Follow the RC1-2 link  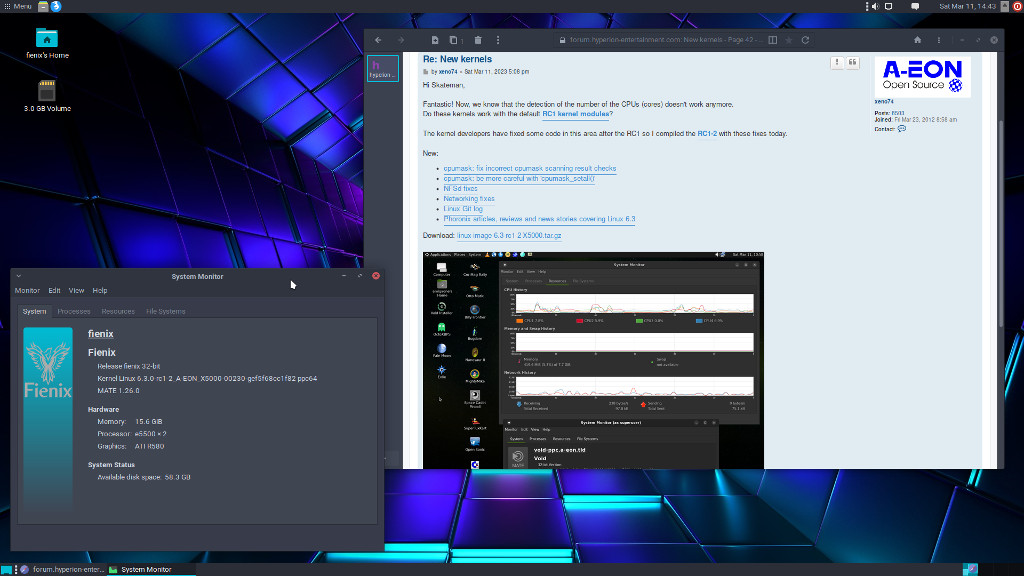click(707, 133)
